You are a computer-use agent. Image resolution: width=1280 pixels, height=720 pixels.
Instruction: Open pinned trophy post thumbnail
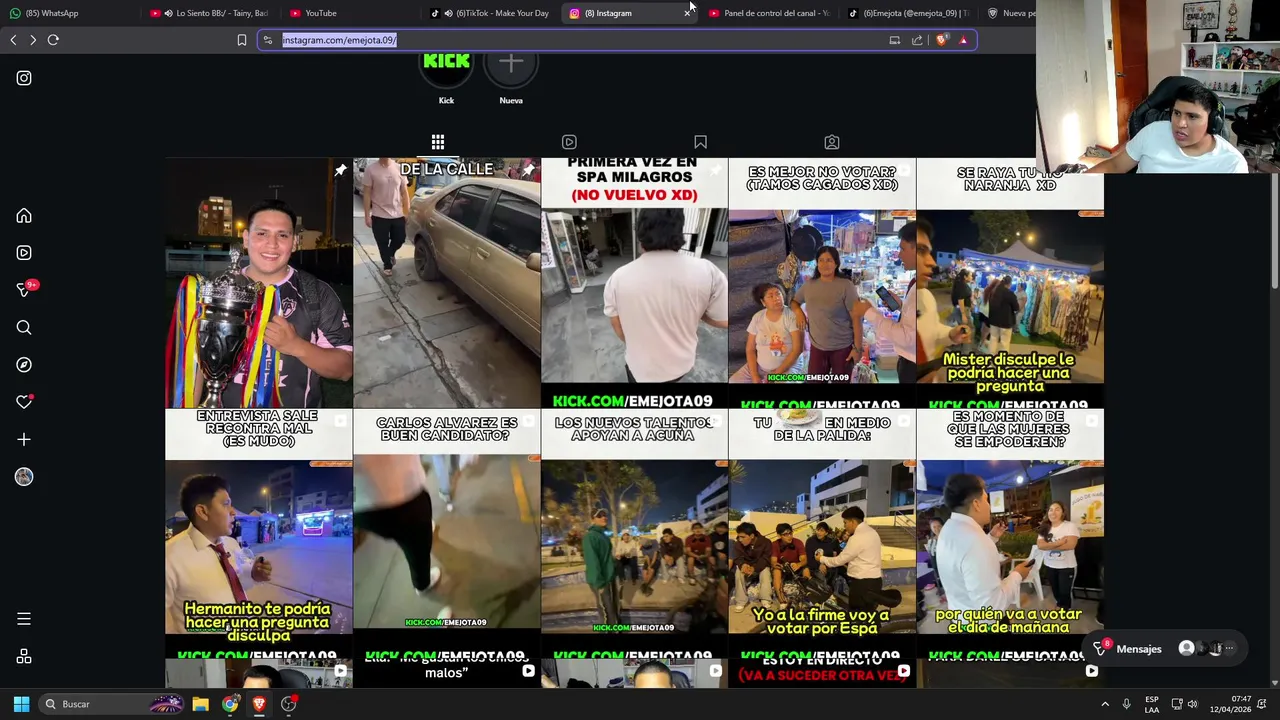point(259,283)
